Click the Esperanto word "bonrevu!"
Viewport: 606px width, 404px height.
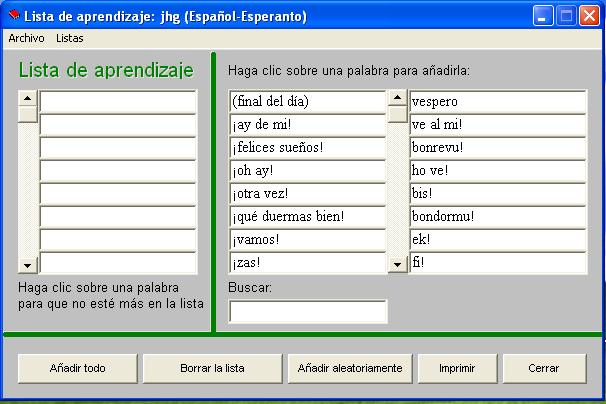(498, 148)
